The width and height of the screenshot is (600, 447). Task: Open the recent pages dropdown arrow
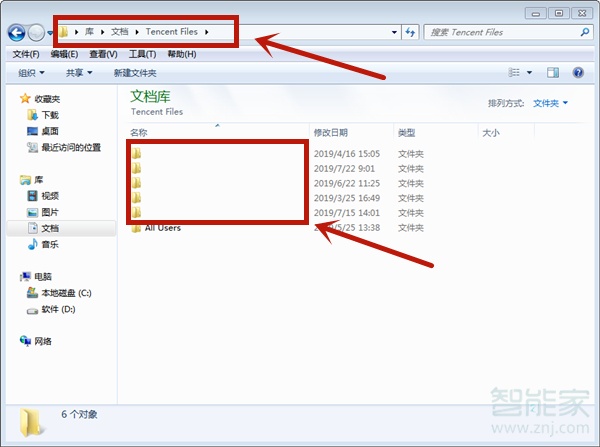pyautogui.click(x=50, y=33)
